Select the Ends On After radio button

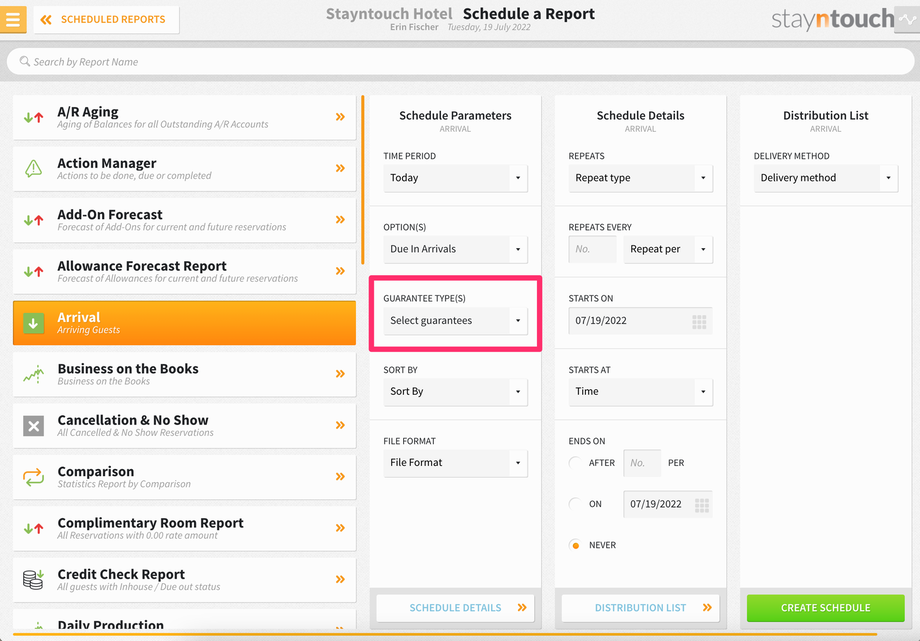[576, 463]
